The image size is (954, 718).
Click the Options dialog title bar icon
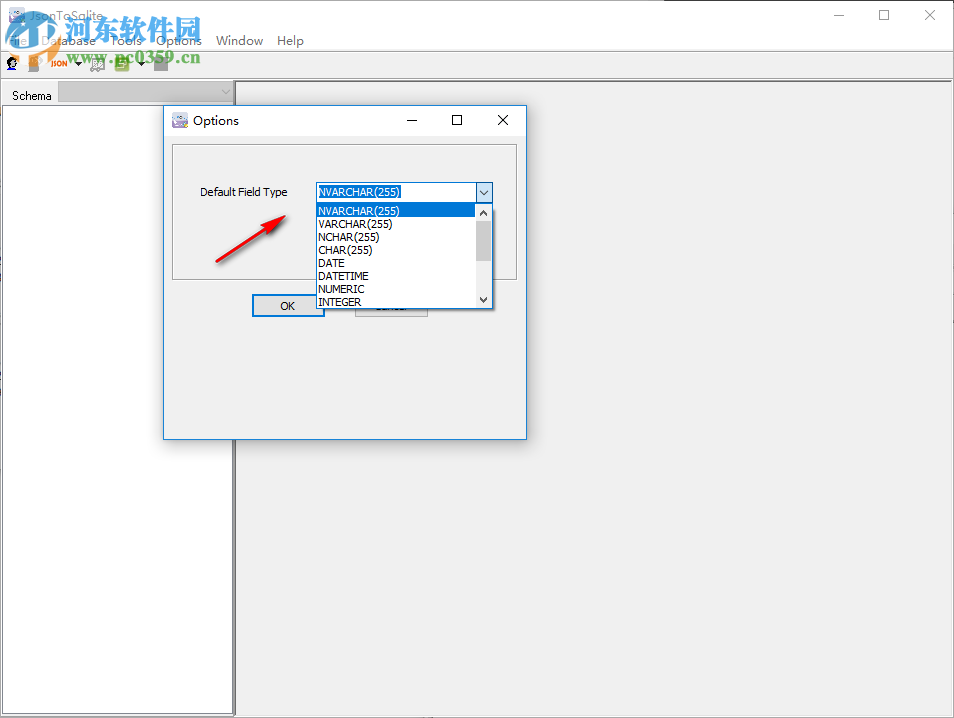coord(180,120)
